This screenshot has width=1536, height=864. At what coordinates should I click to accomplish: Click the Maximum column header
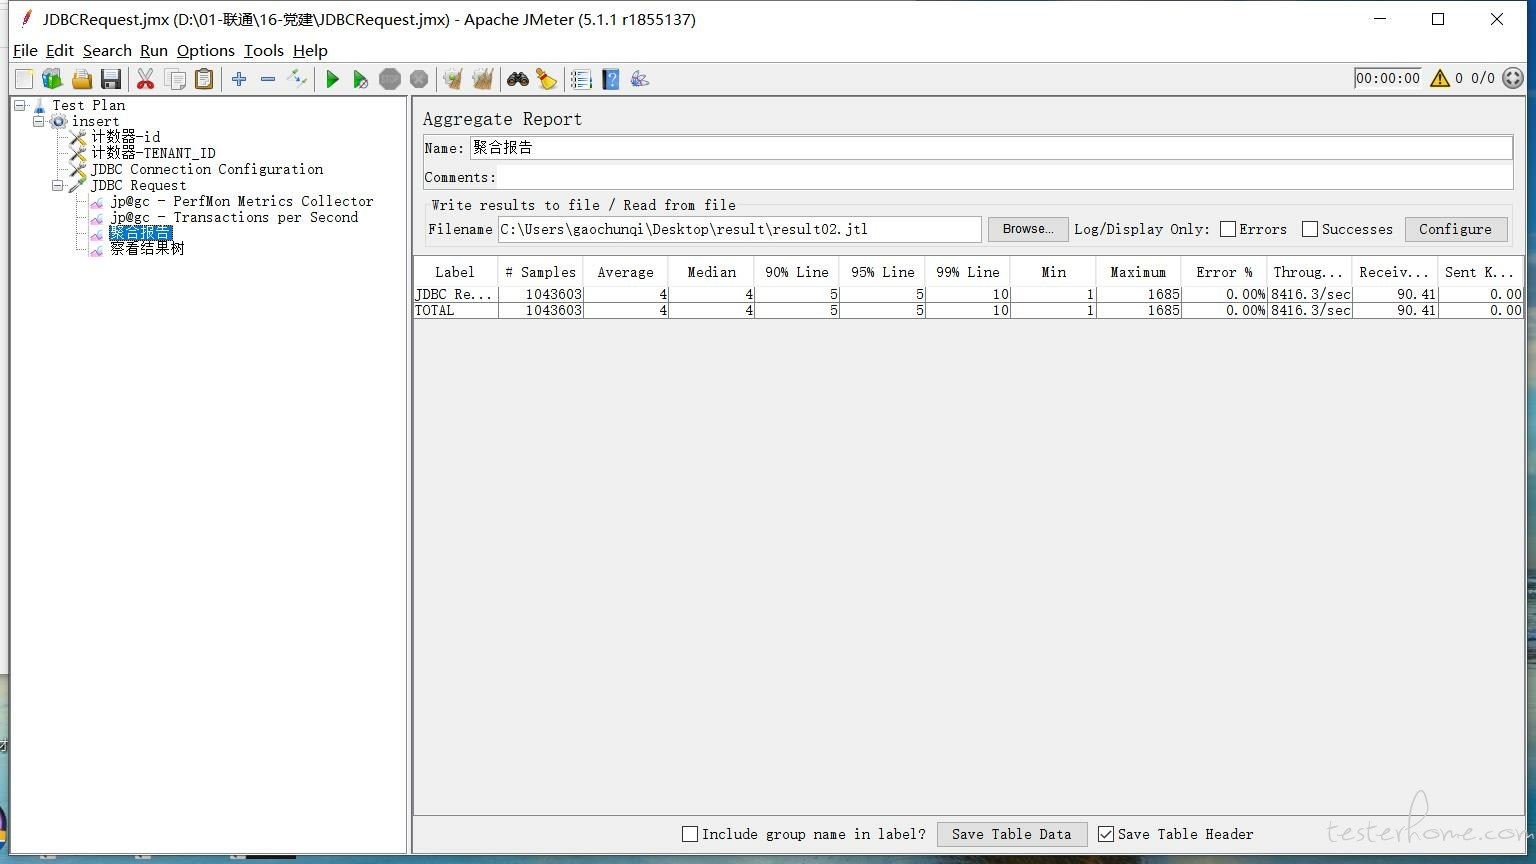[1138, 272]
